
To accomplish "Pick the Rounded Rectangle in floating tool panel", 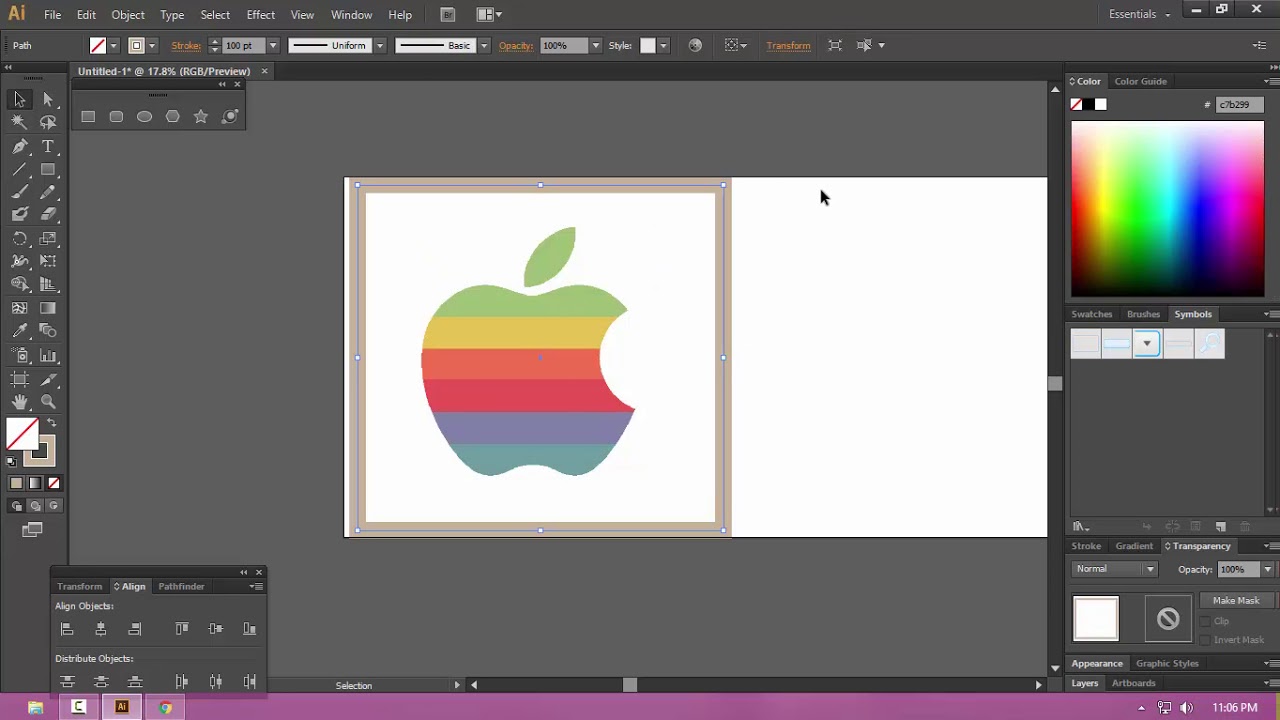I will click(x=116, y=117).
